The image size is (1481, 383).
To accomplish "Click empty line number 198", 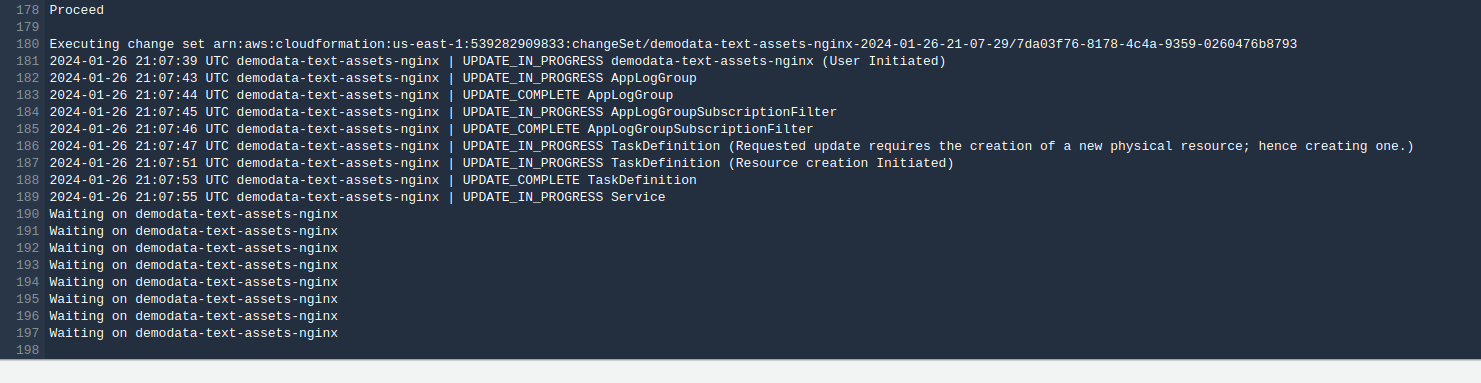I will (x=29, y=350).
